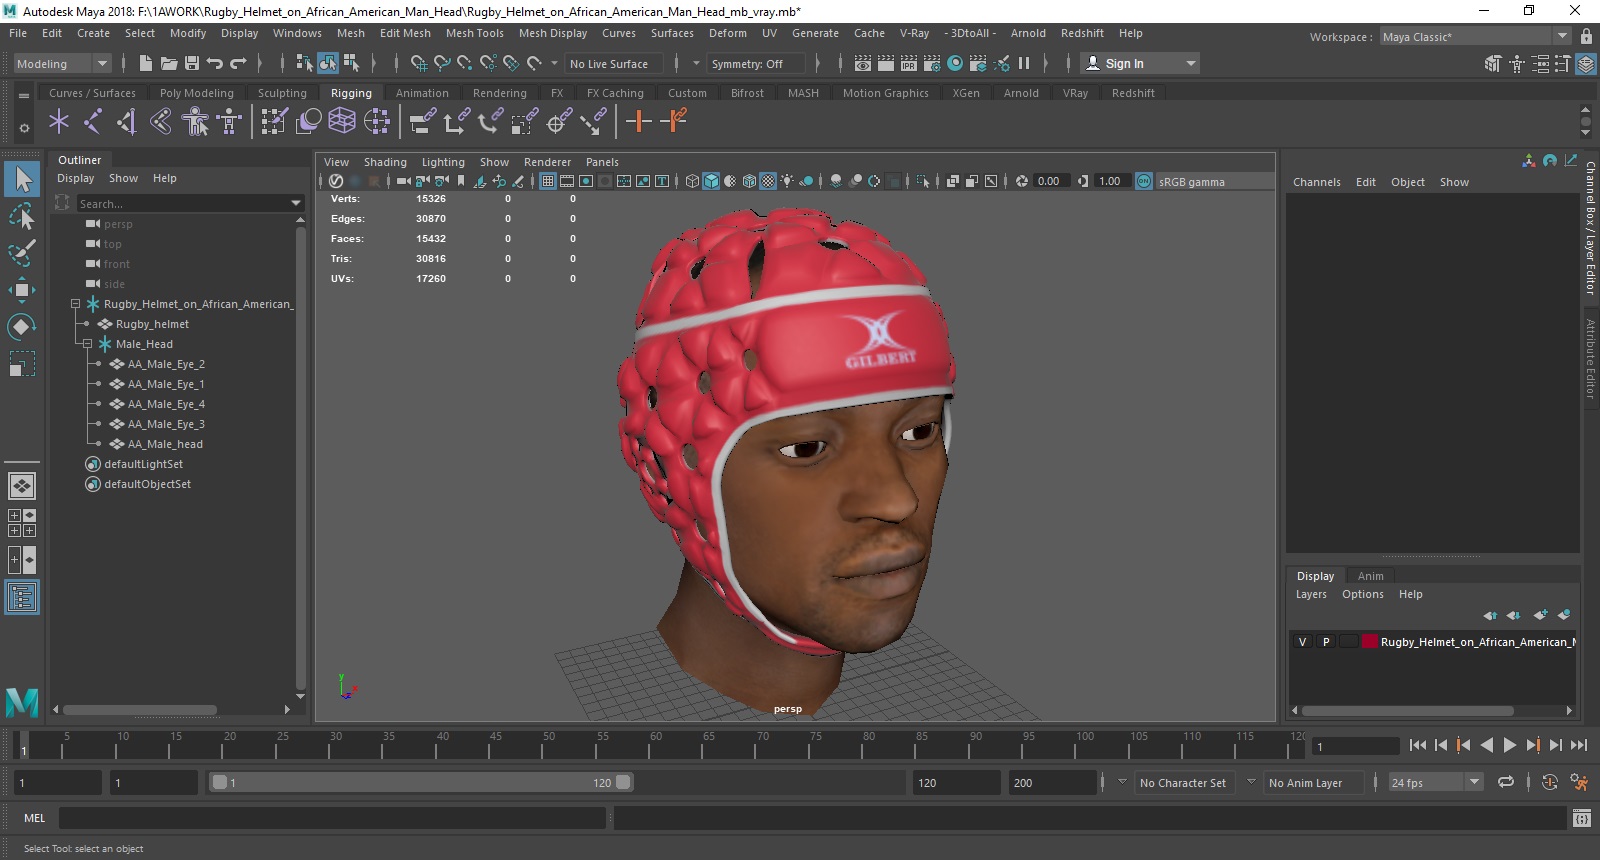Open Animation Preferences icon
Image resolution: width=1600 pixels, height=860 pixels.
tap(1579, 783)
